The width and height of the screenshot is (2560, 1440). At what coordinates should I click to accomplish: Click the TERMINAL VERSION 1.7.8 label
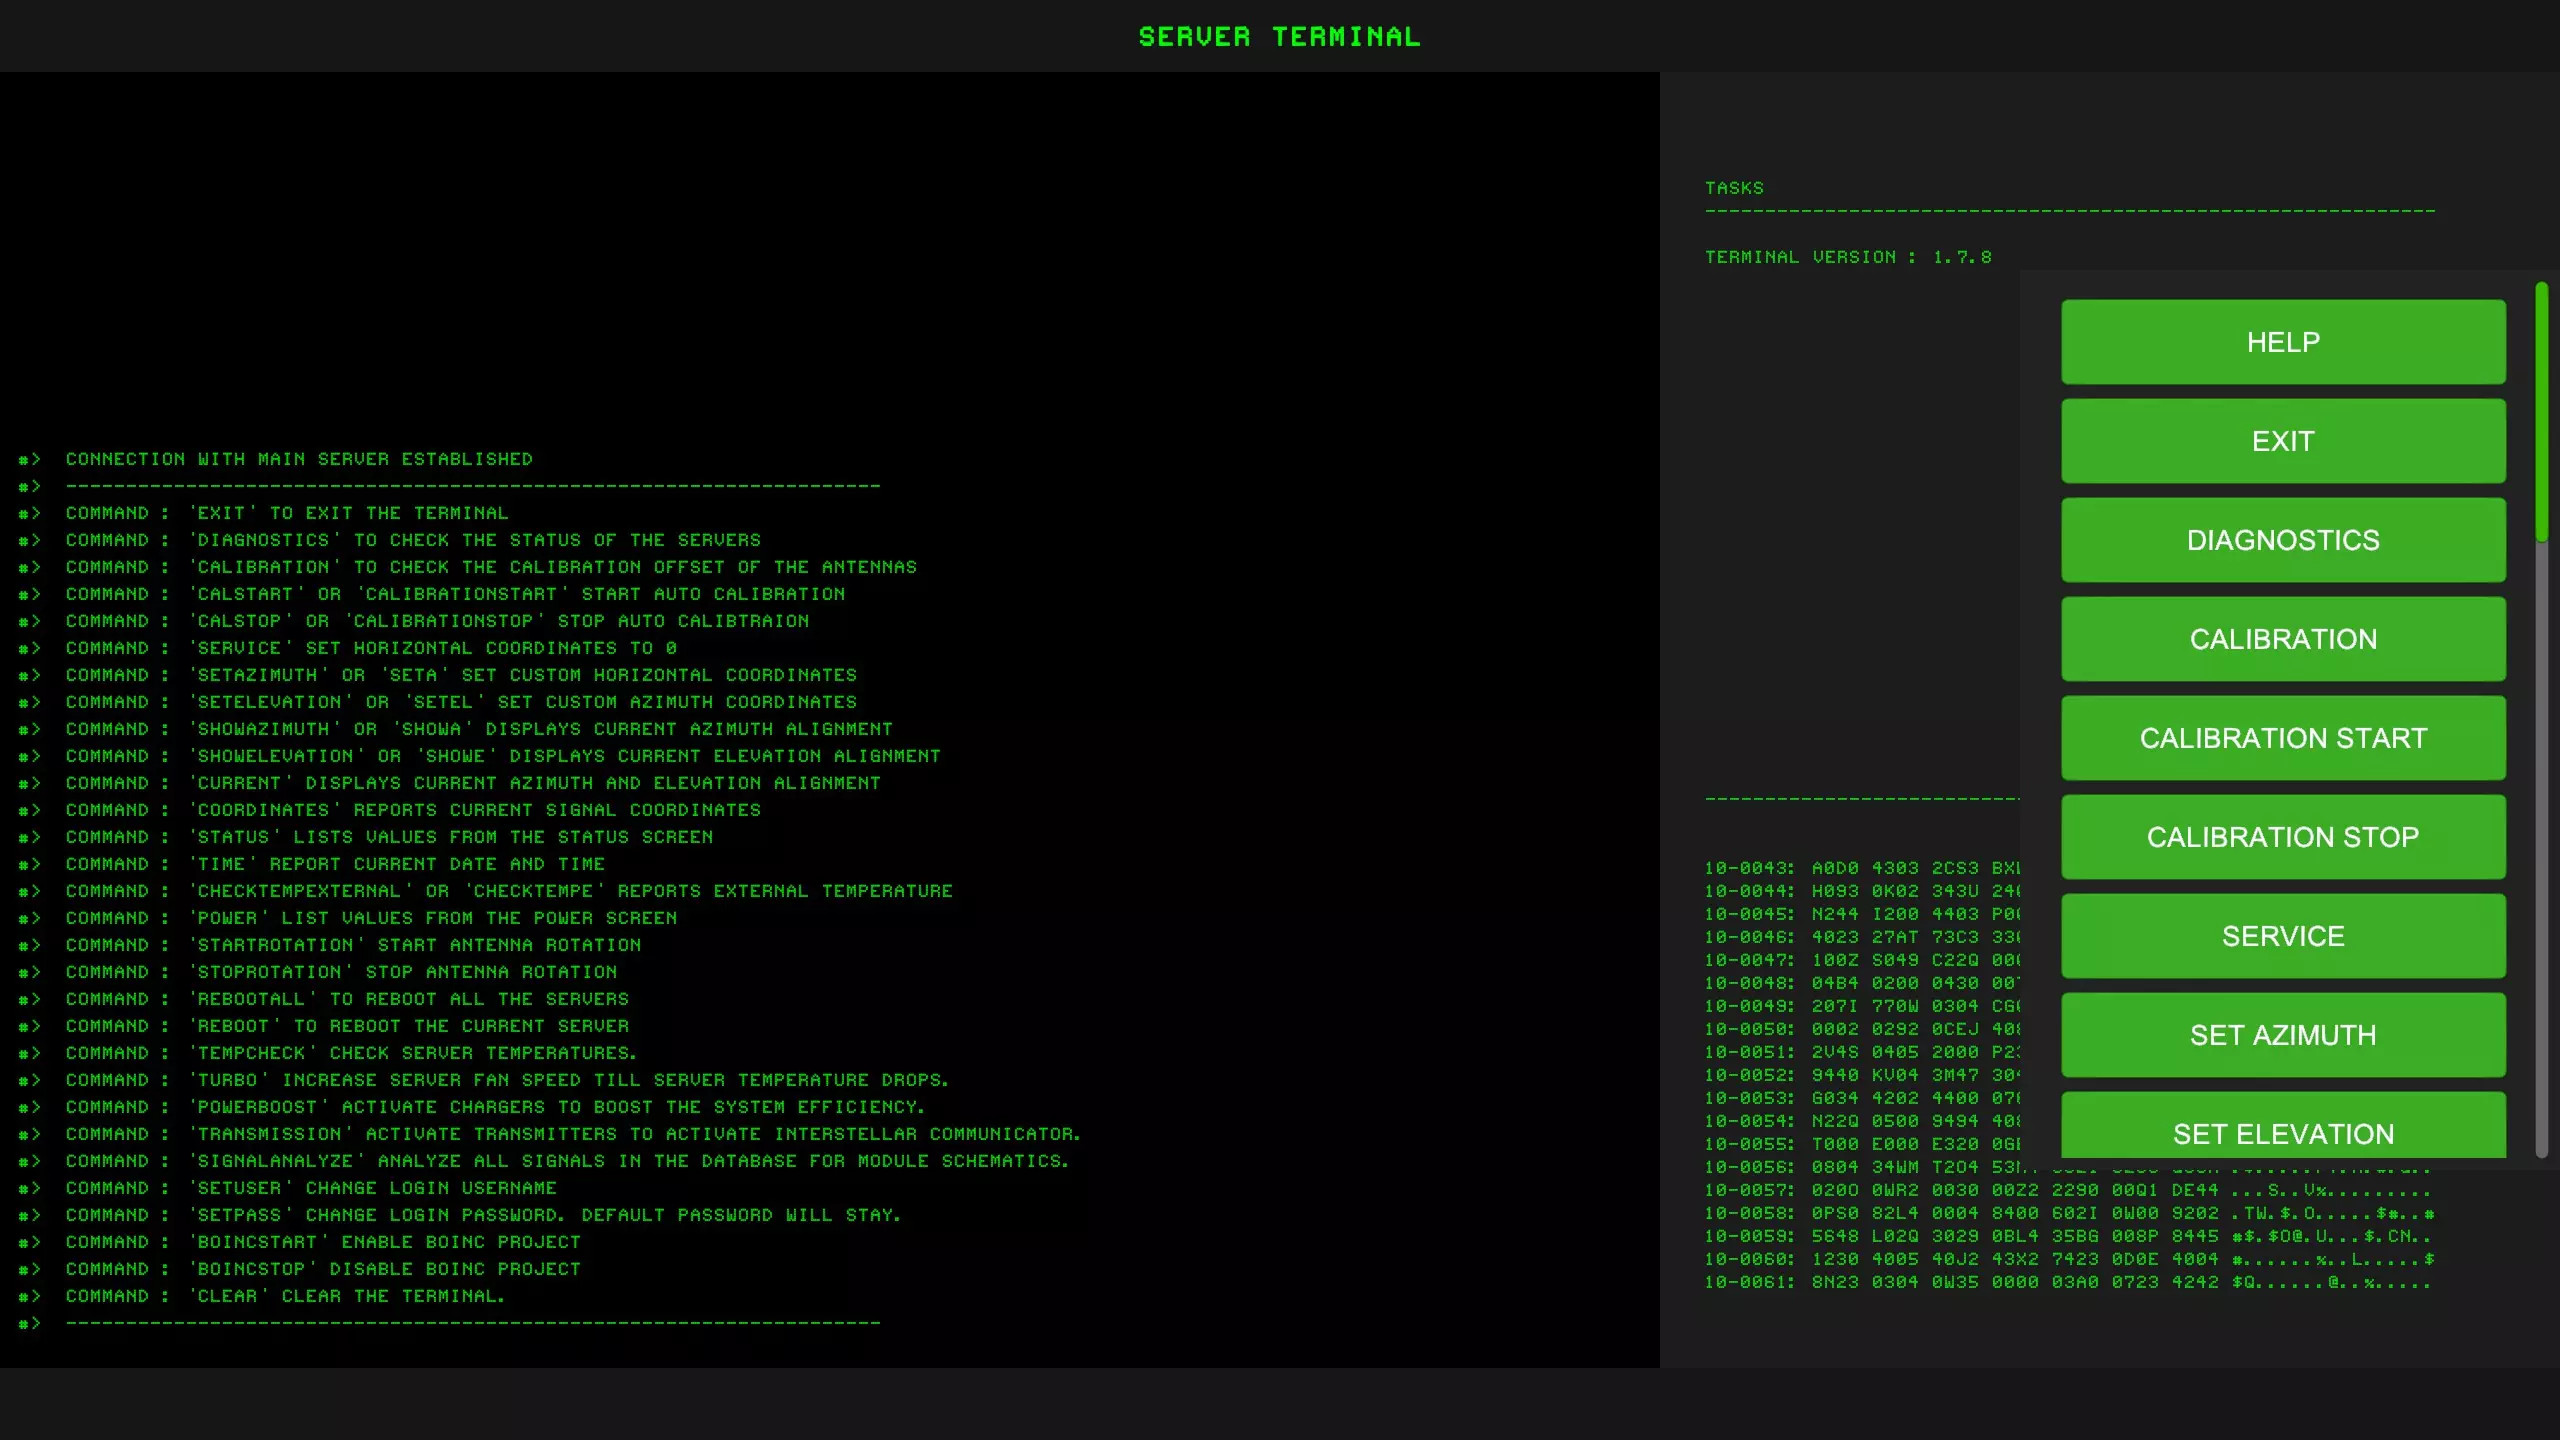coord(1847,257)
